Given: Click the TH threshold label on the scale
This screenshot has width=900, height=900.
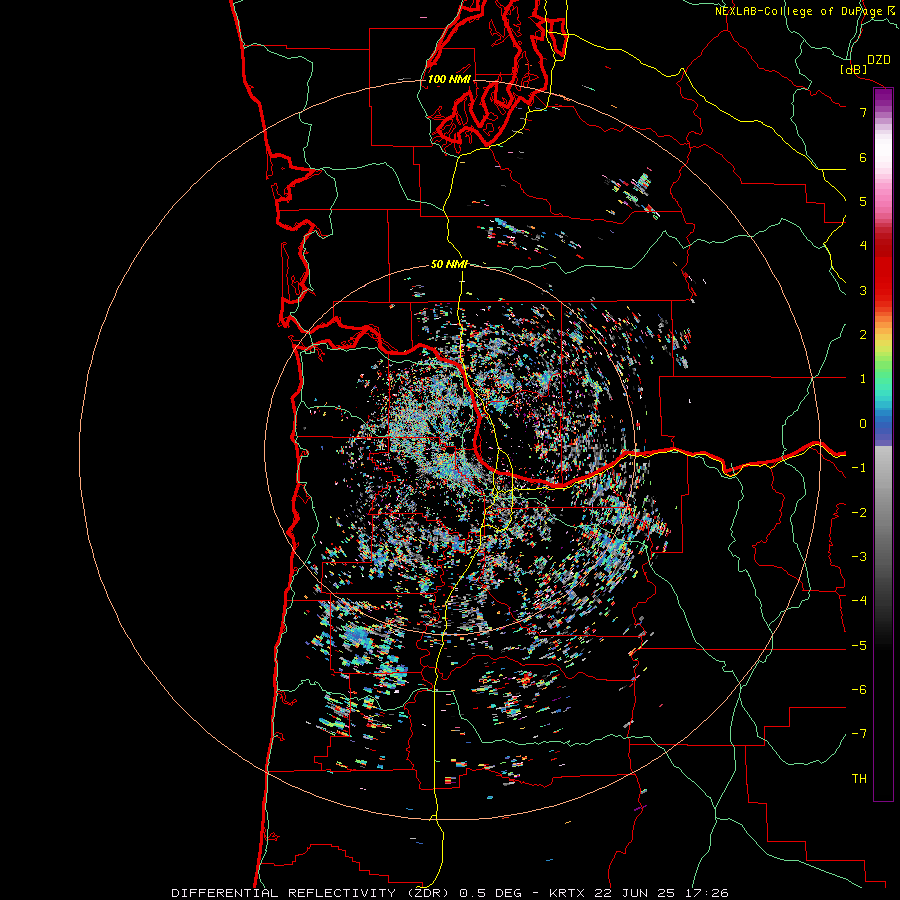Looking at the screenshot, I should coord(859,779).
